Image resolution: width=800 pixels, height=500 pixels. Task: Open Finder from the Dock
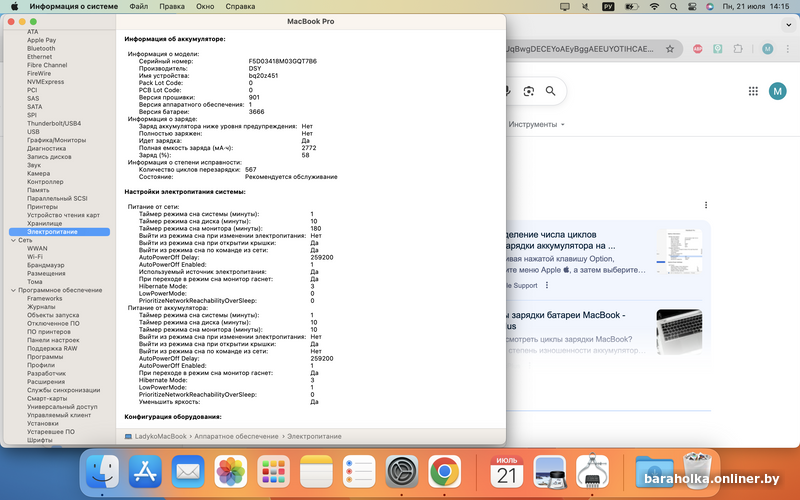coord(103,471)
